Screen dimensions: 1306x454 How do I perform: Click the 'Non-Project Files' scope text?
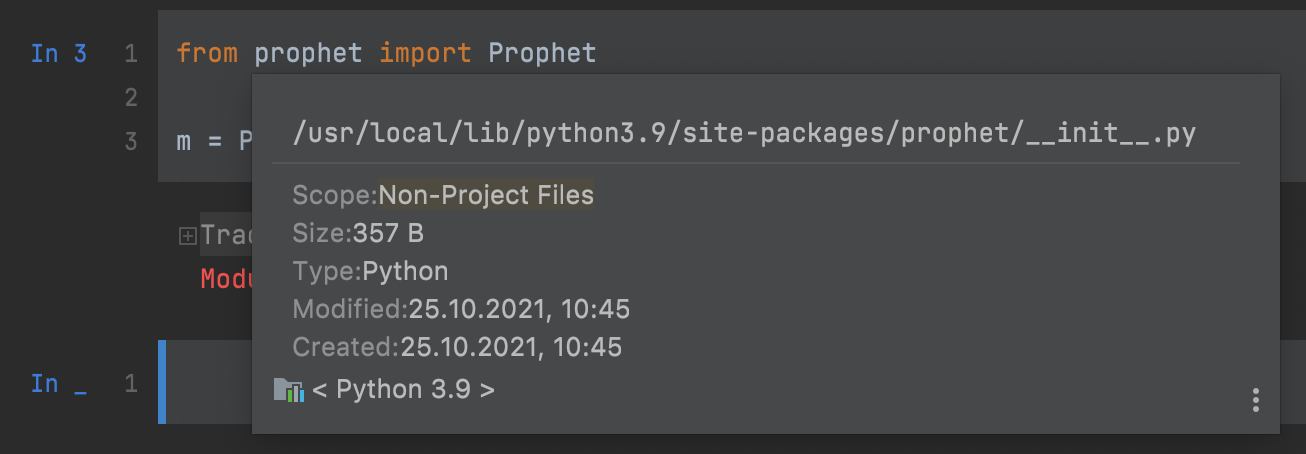coord(486,195)
